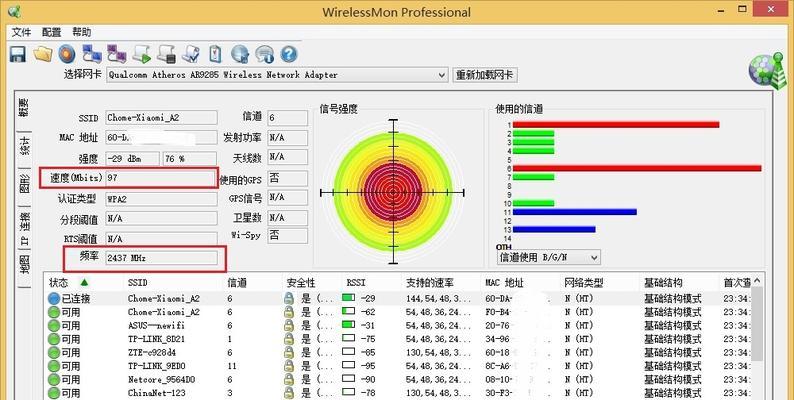Screen dimensions: 794x400
Task: Switch to the 统计 side tab
Action: click(24, 145)
